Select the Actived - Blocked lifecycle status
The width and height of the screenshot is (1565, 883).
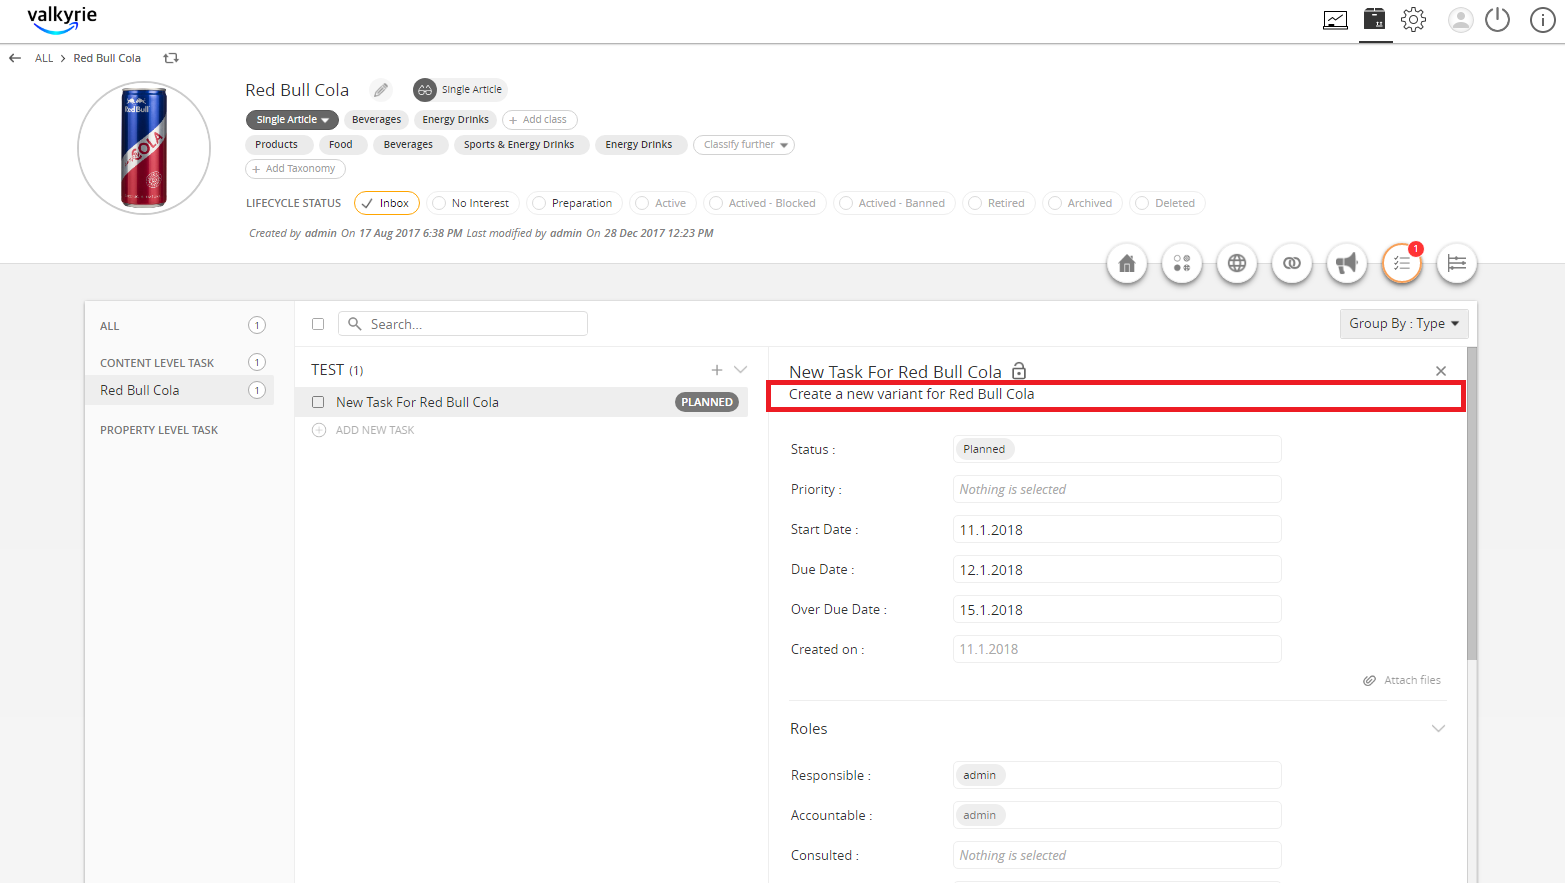765,203
